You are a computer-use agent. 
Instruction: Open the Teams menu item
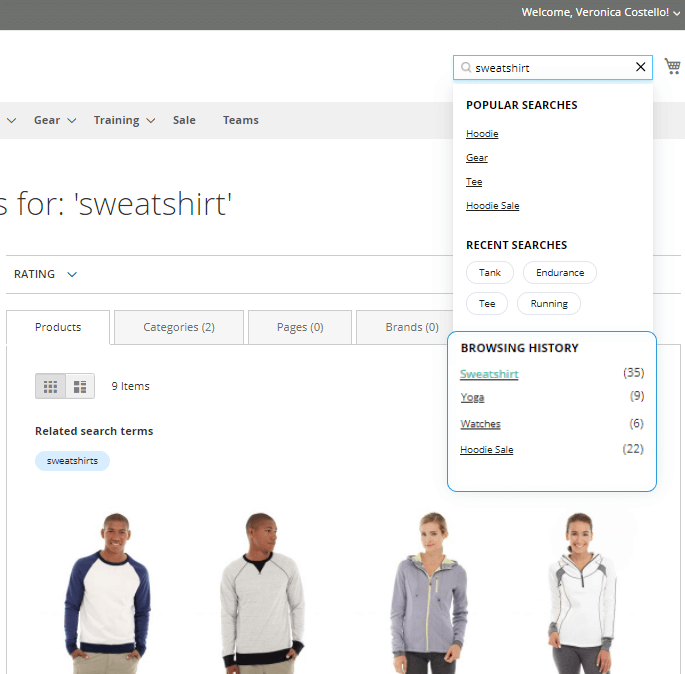[x=240, y=120]
